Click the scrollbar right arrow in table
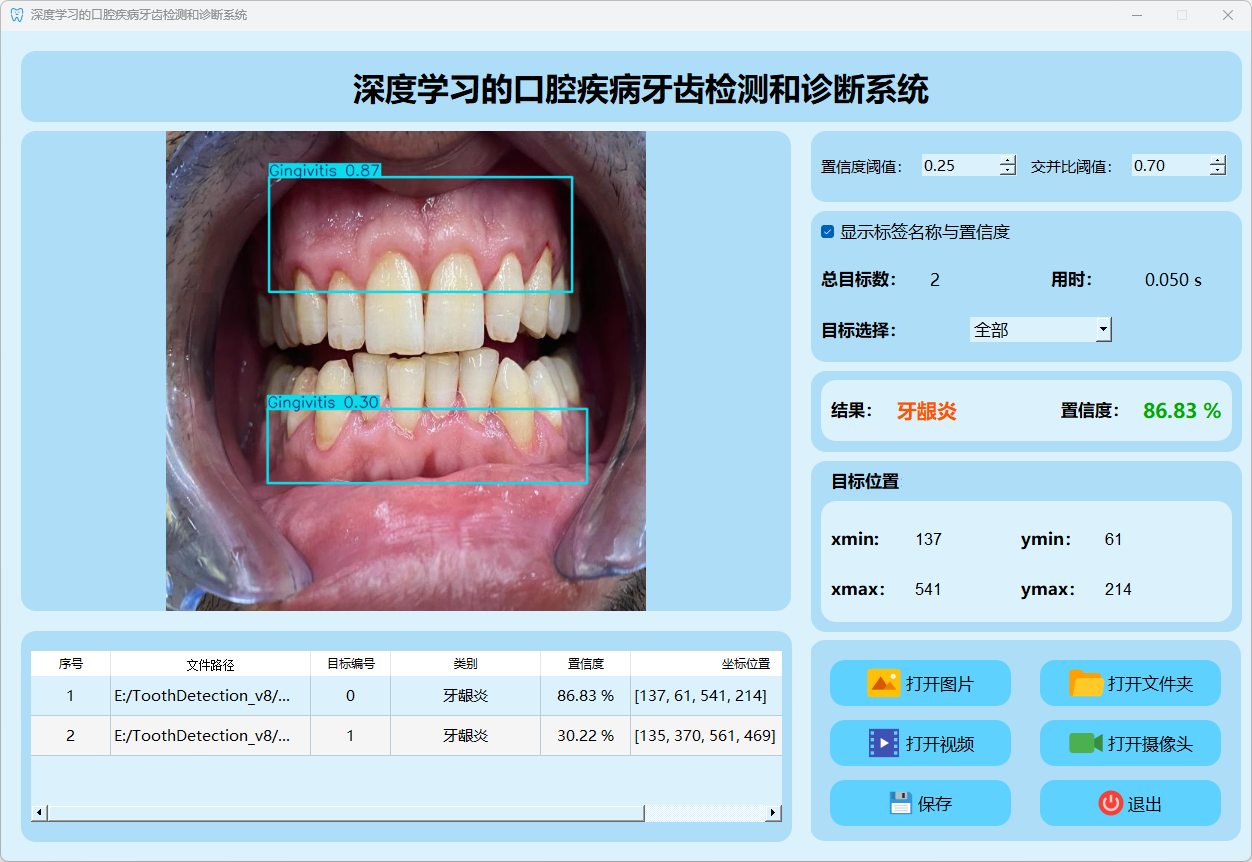The height and width of the screenshot is (862, 1252). (773, 813)
